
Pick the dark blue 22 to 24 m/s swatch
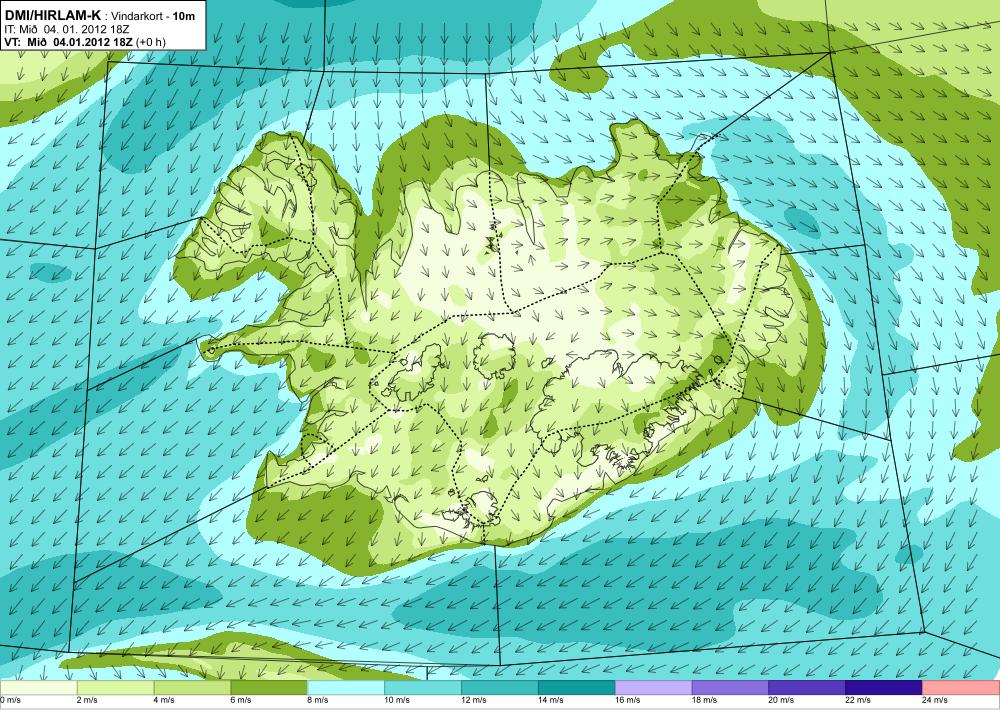[x=884, y=688]
